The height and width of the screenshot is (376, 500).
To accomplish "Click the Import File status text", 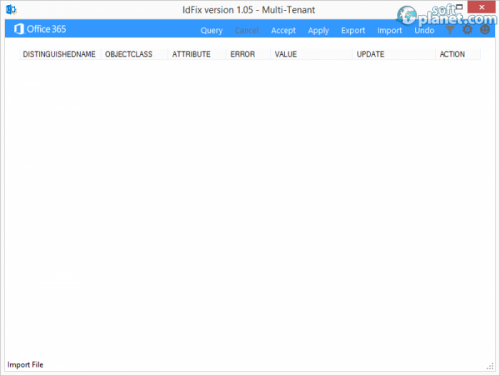I will coord(25,365).
